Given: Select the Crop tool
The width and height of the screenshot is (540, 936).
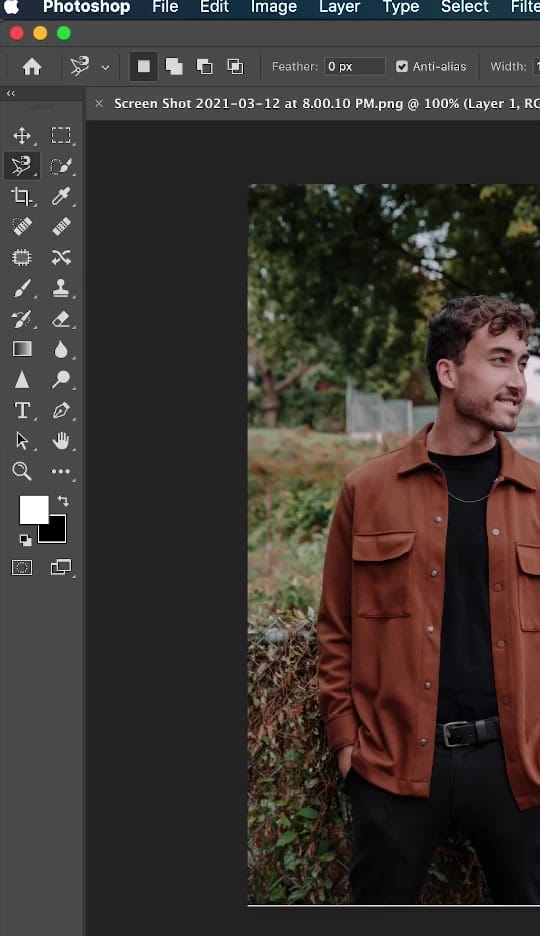Looking at the screenshot, I should [x=22, y=196].
